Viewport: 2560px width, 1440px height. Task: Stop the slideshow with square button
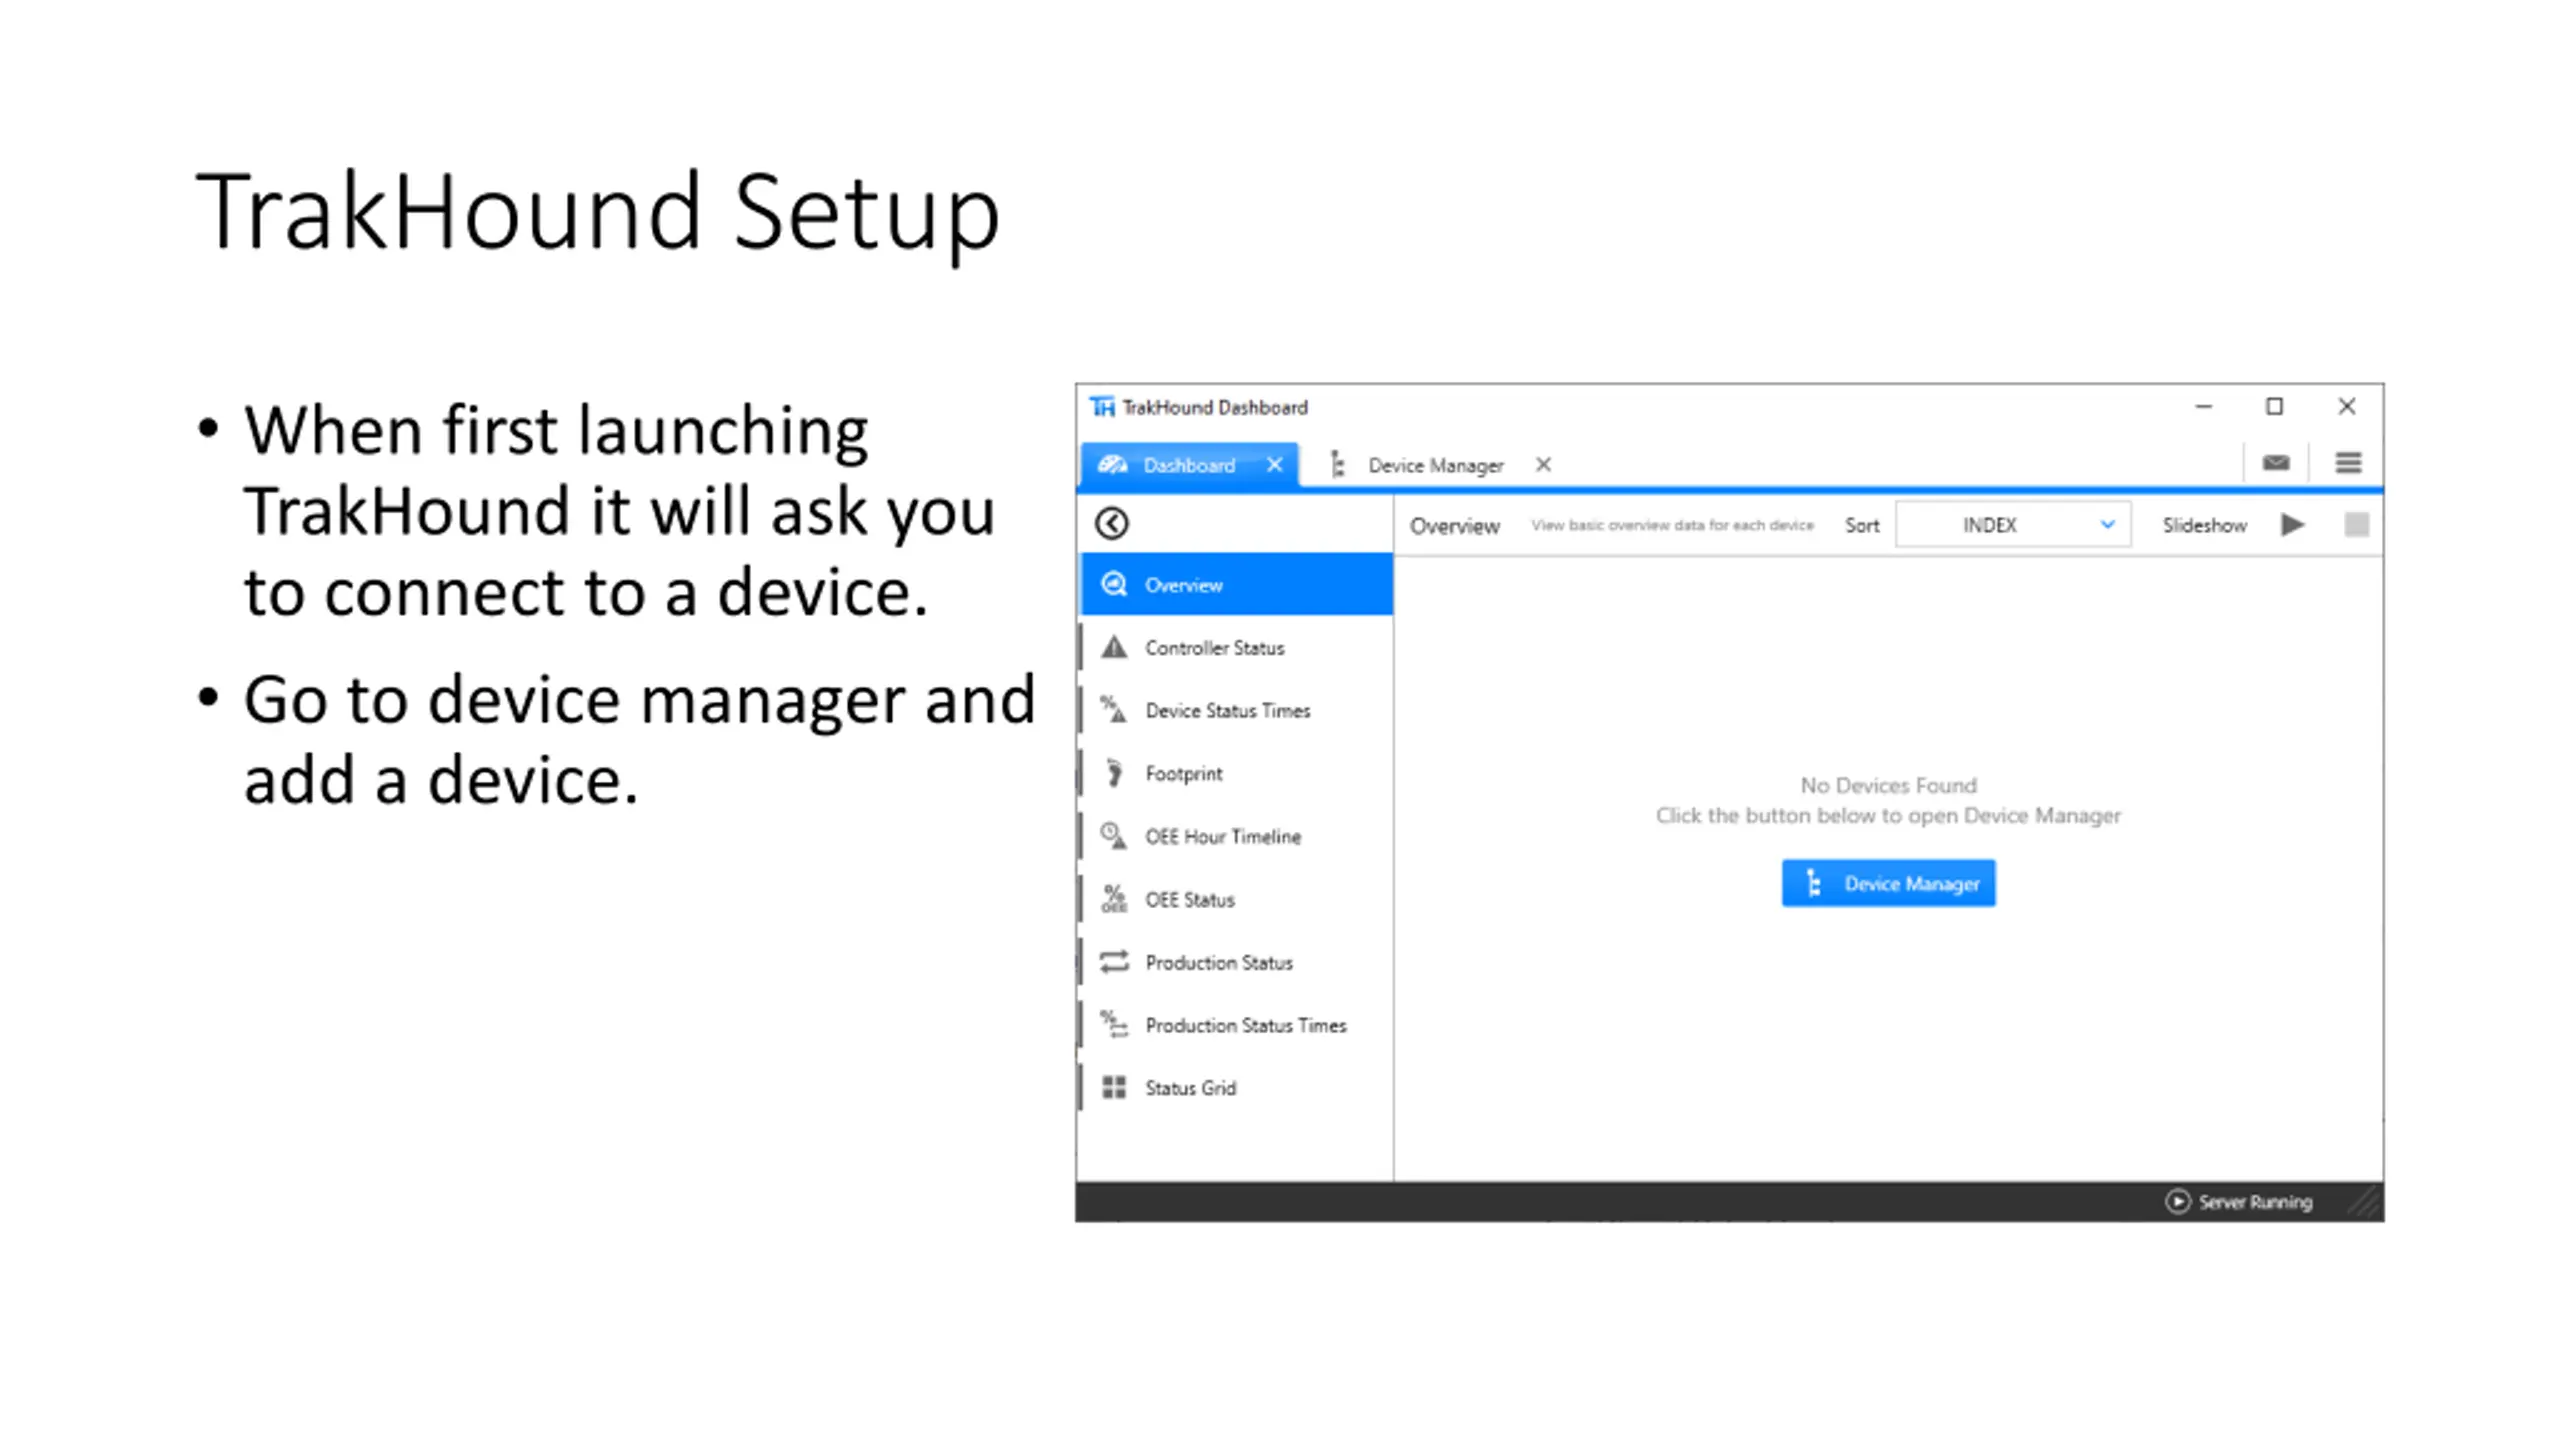pos(2356,525)
